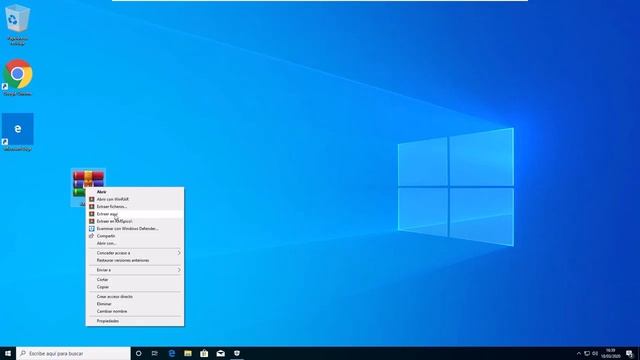
Task: Open the Action Center notifications icon
Action: [629, 353]
